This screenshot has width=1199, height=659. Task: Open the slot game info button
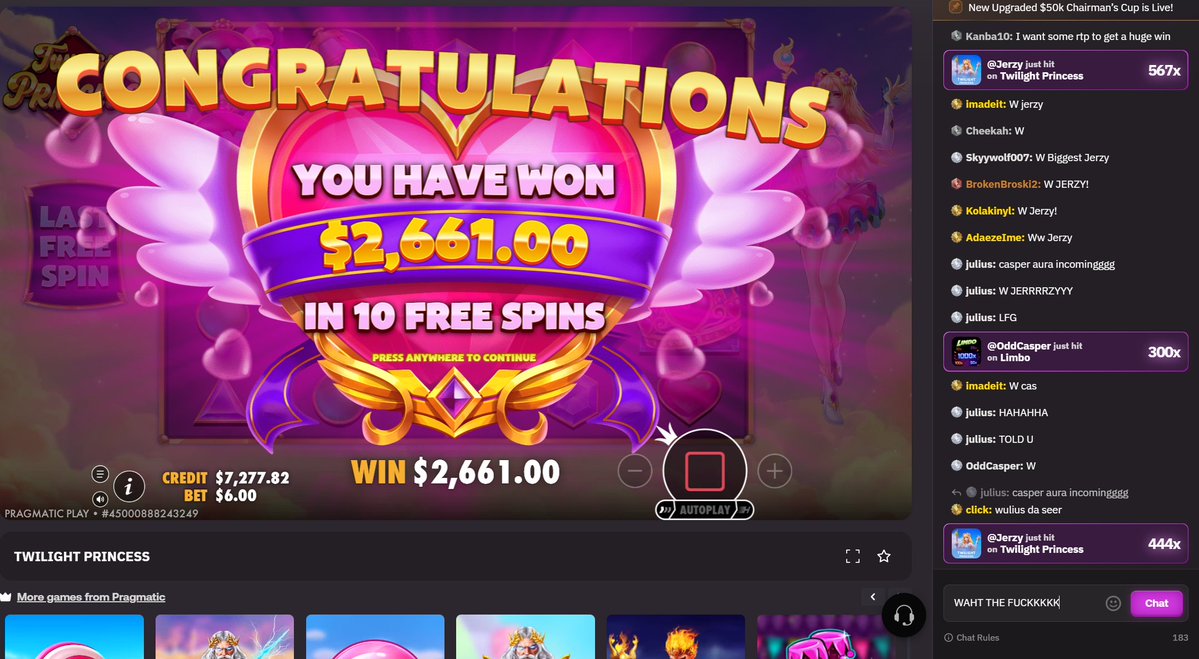(x=129, y=486)
